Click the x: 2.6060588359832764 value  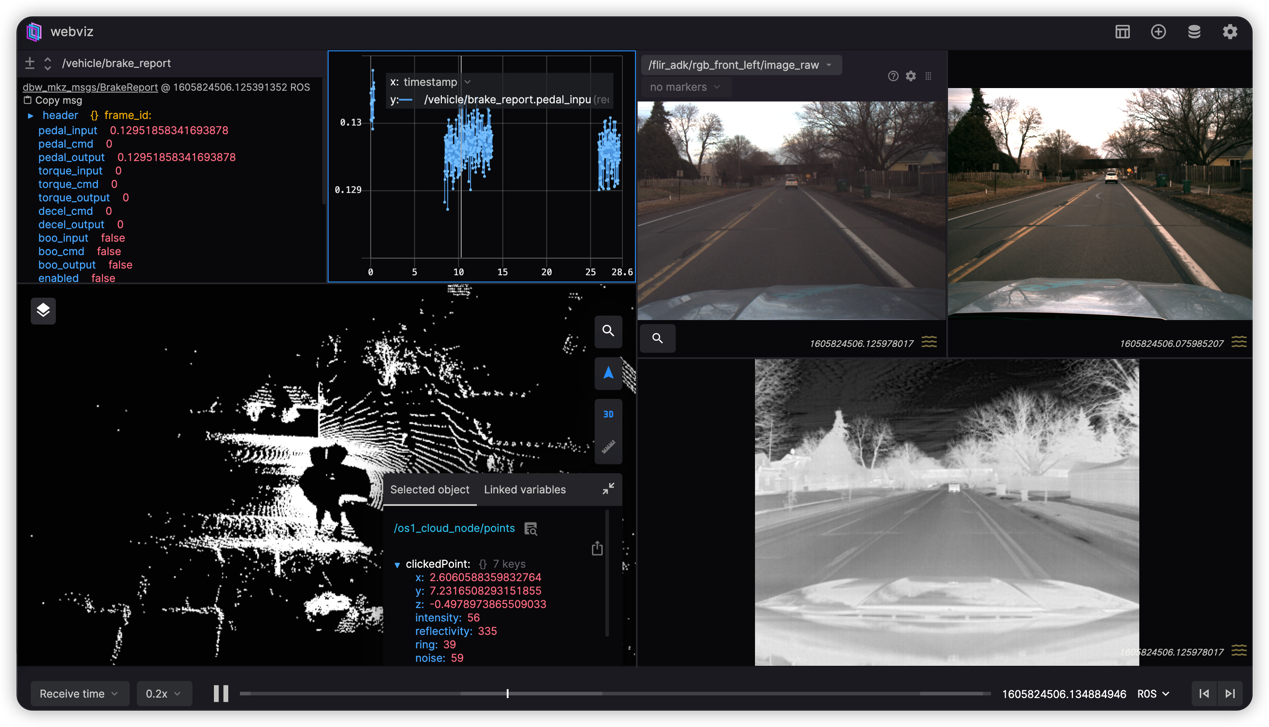pos(485,577)
